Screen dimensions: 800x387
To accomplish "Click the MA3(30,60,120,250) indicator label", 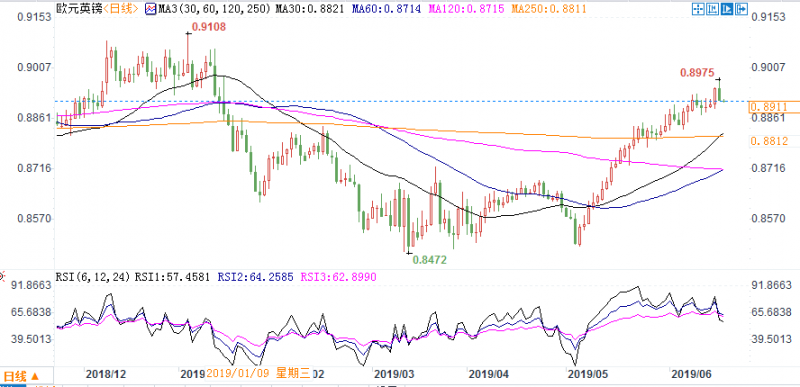I will point(214,9).
